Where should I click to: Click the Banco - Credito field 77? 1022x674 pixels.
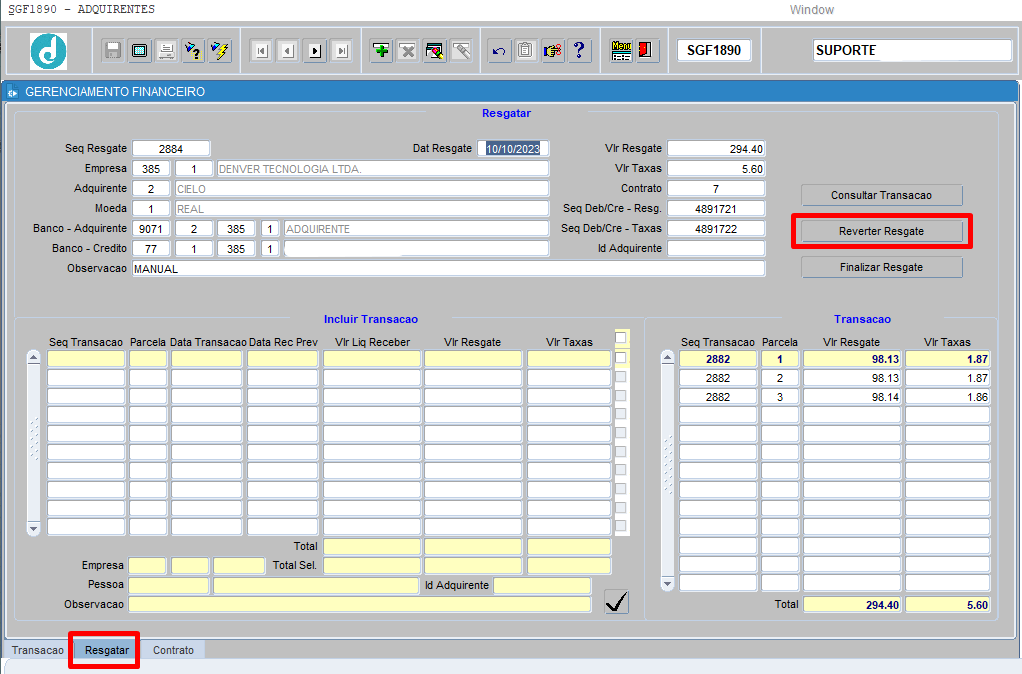tap(151, 249)
